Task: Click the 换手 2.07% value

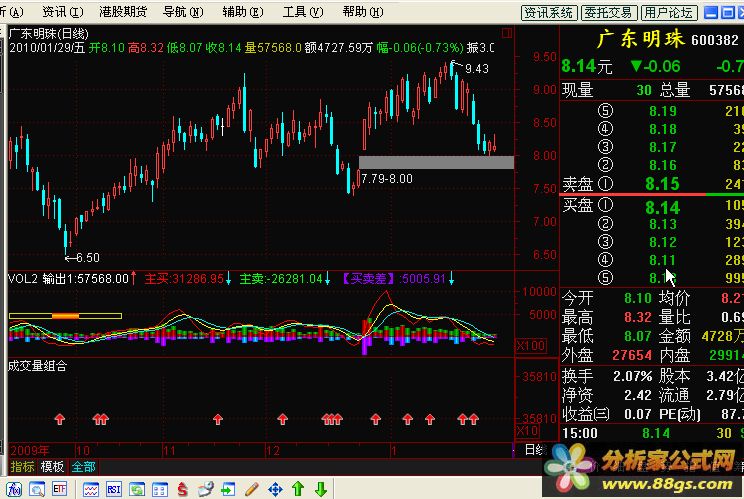Action: point(632,376)
